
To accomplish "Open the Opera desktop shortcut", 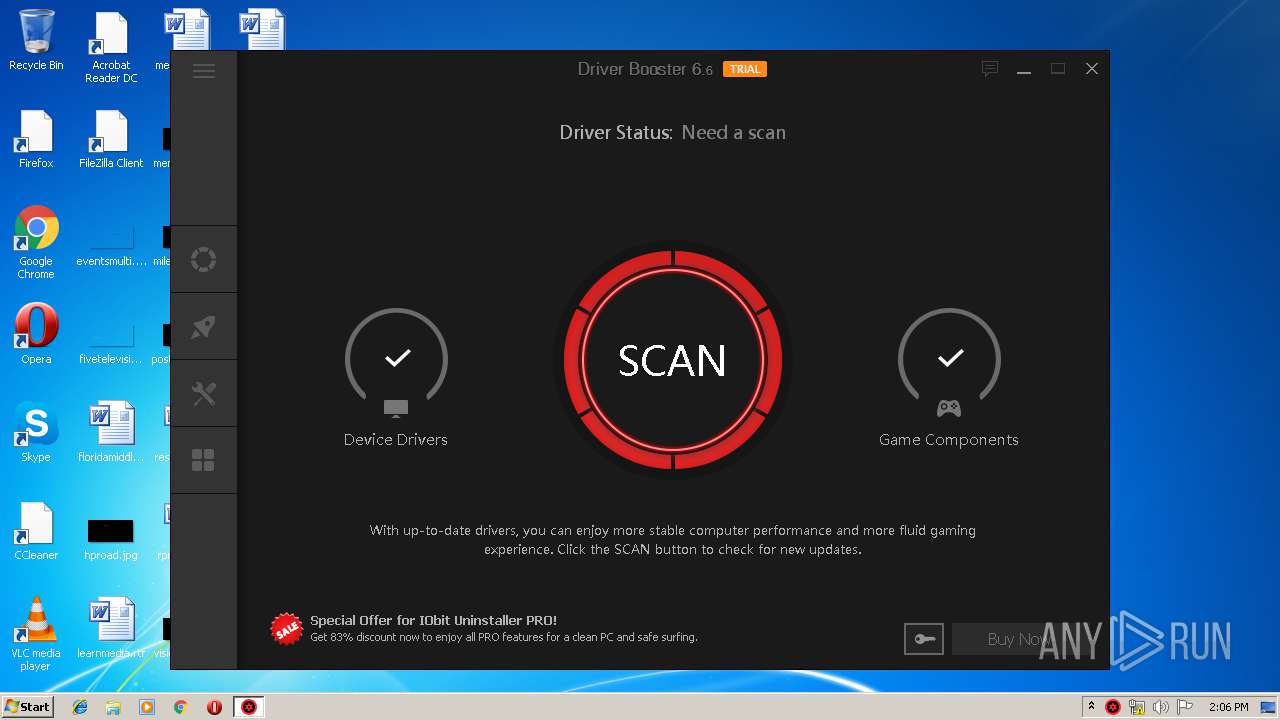I will click(36, 334).
